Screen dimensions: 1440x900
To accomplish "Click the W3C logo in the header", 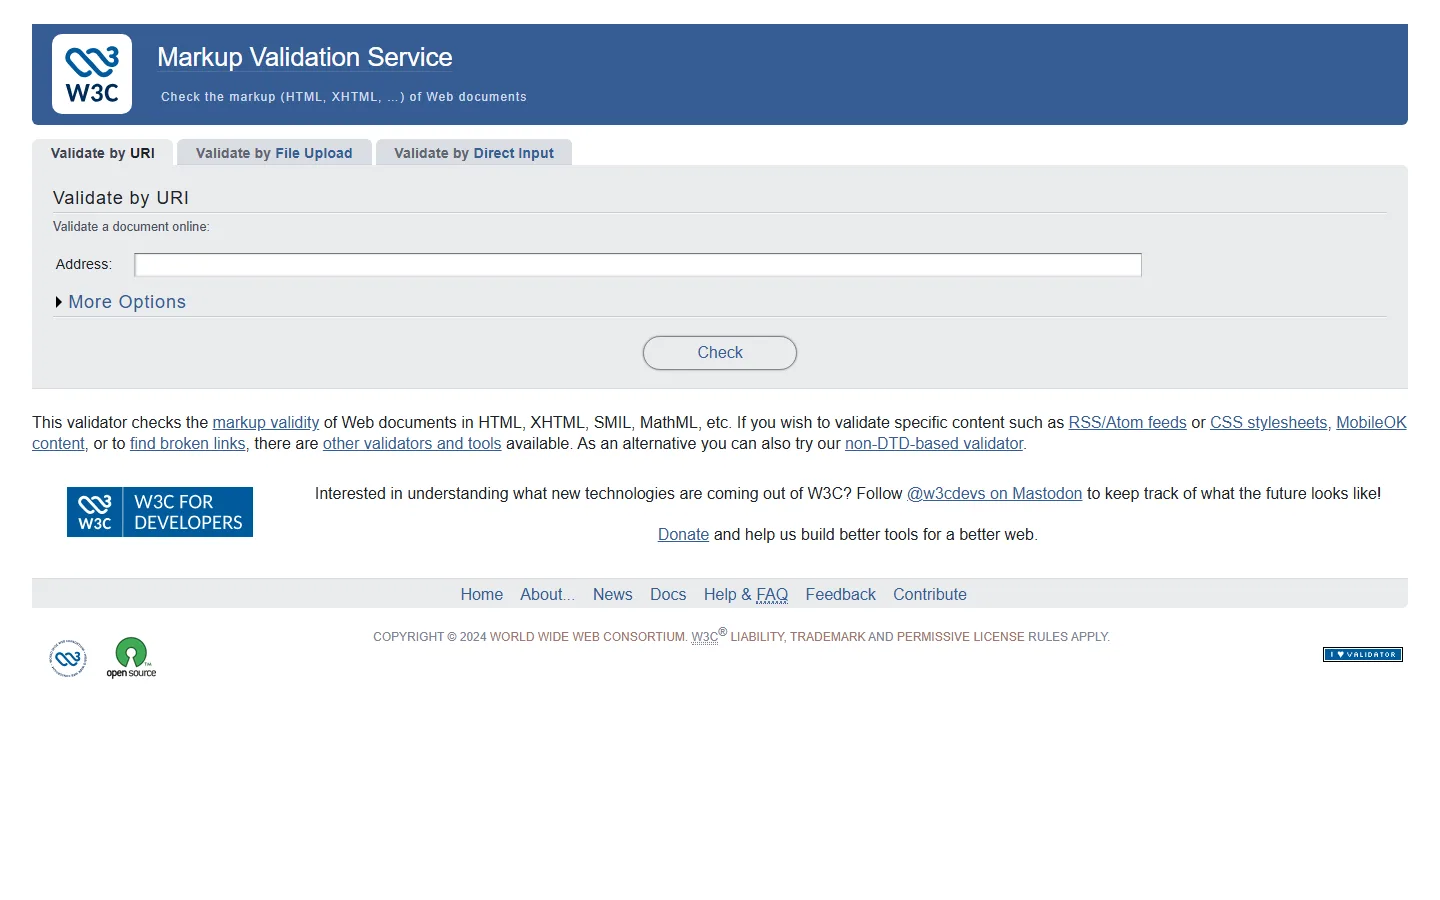I will pyautogui.click(x=92, y=74).
